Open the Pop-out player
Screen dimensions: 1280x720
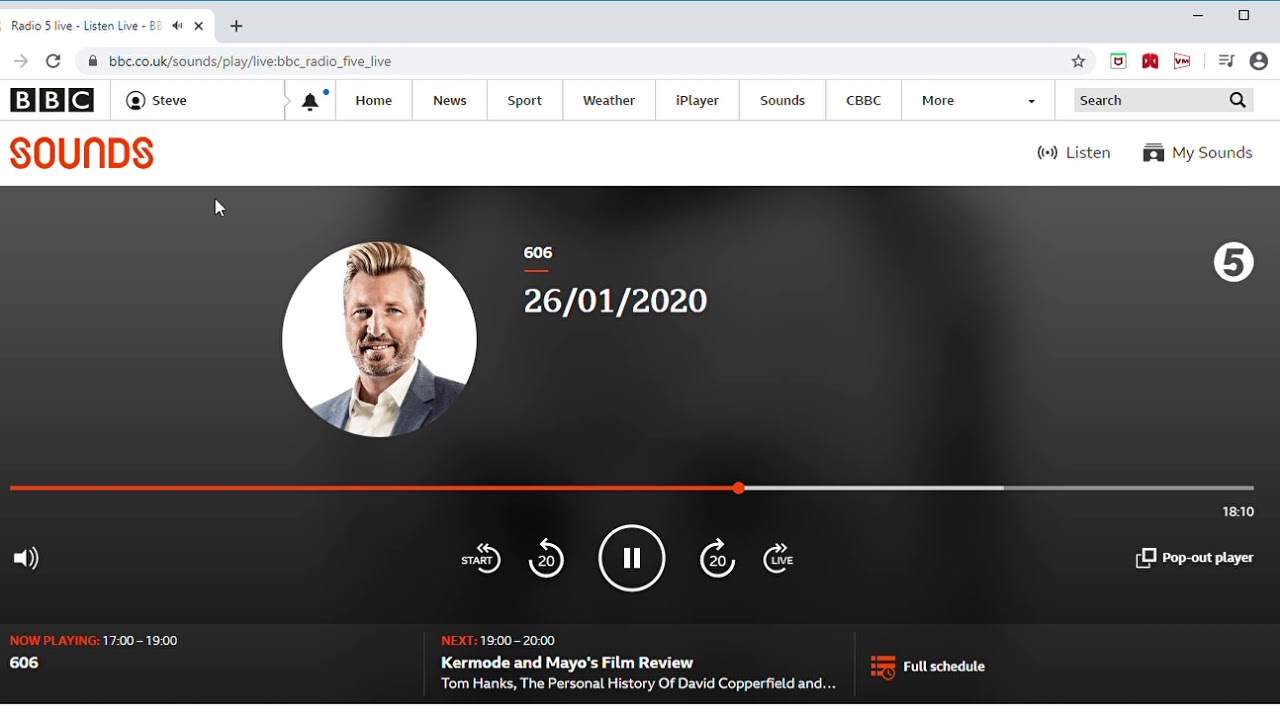click(1195, 558)
